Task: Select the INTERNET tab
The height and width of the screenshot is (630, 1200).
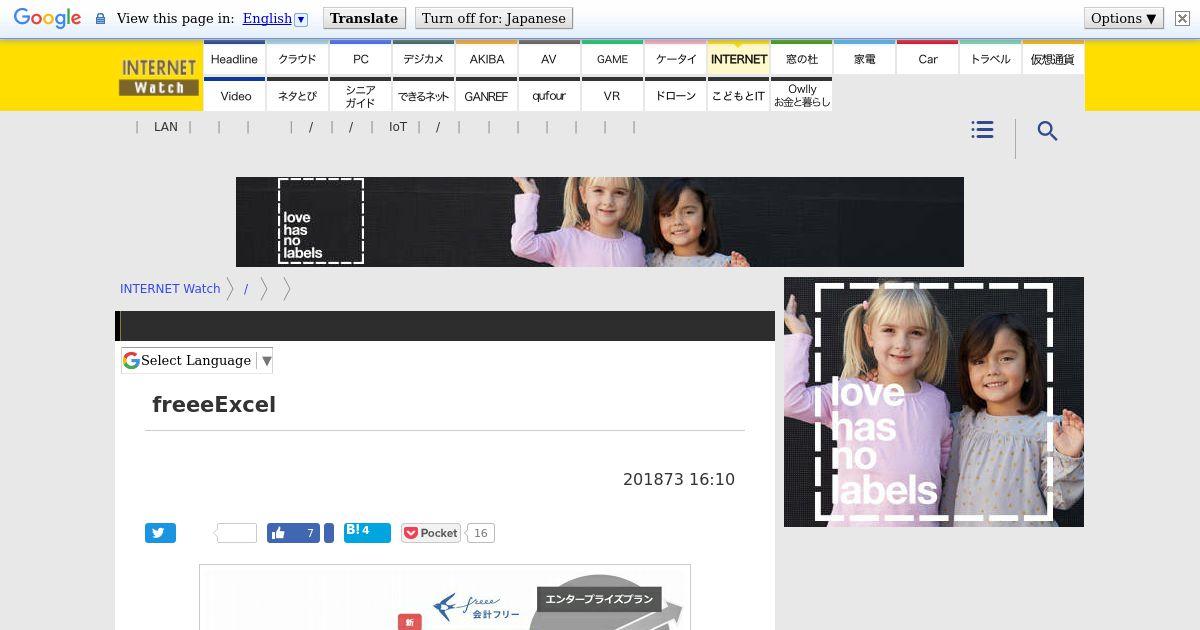Action: 738,58
